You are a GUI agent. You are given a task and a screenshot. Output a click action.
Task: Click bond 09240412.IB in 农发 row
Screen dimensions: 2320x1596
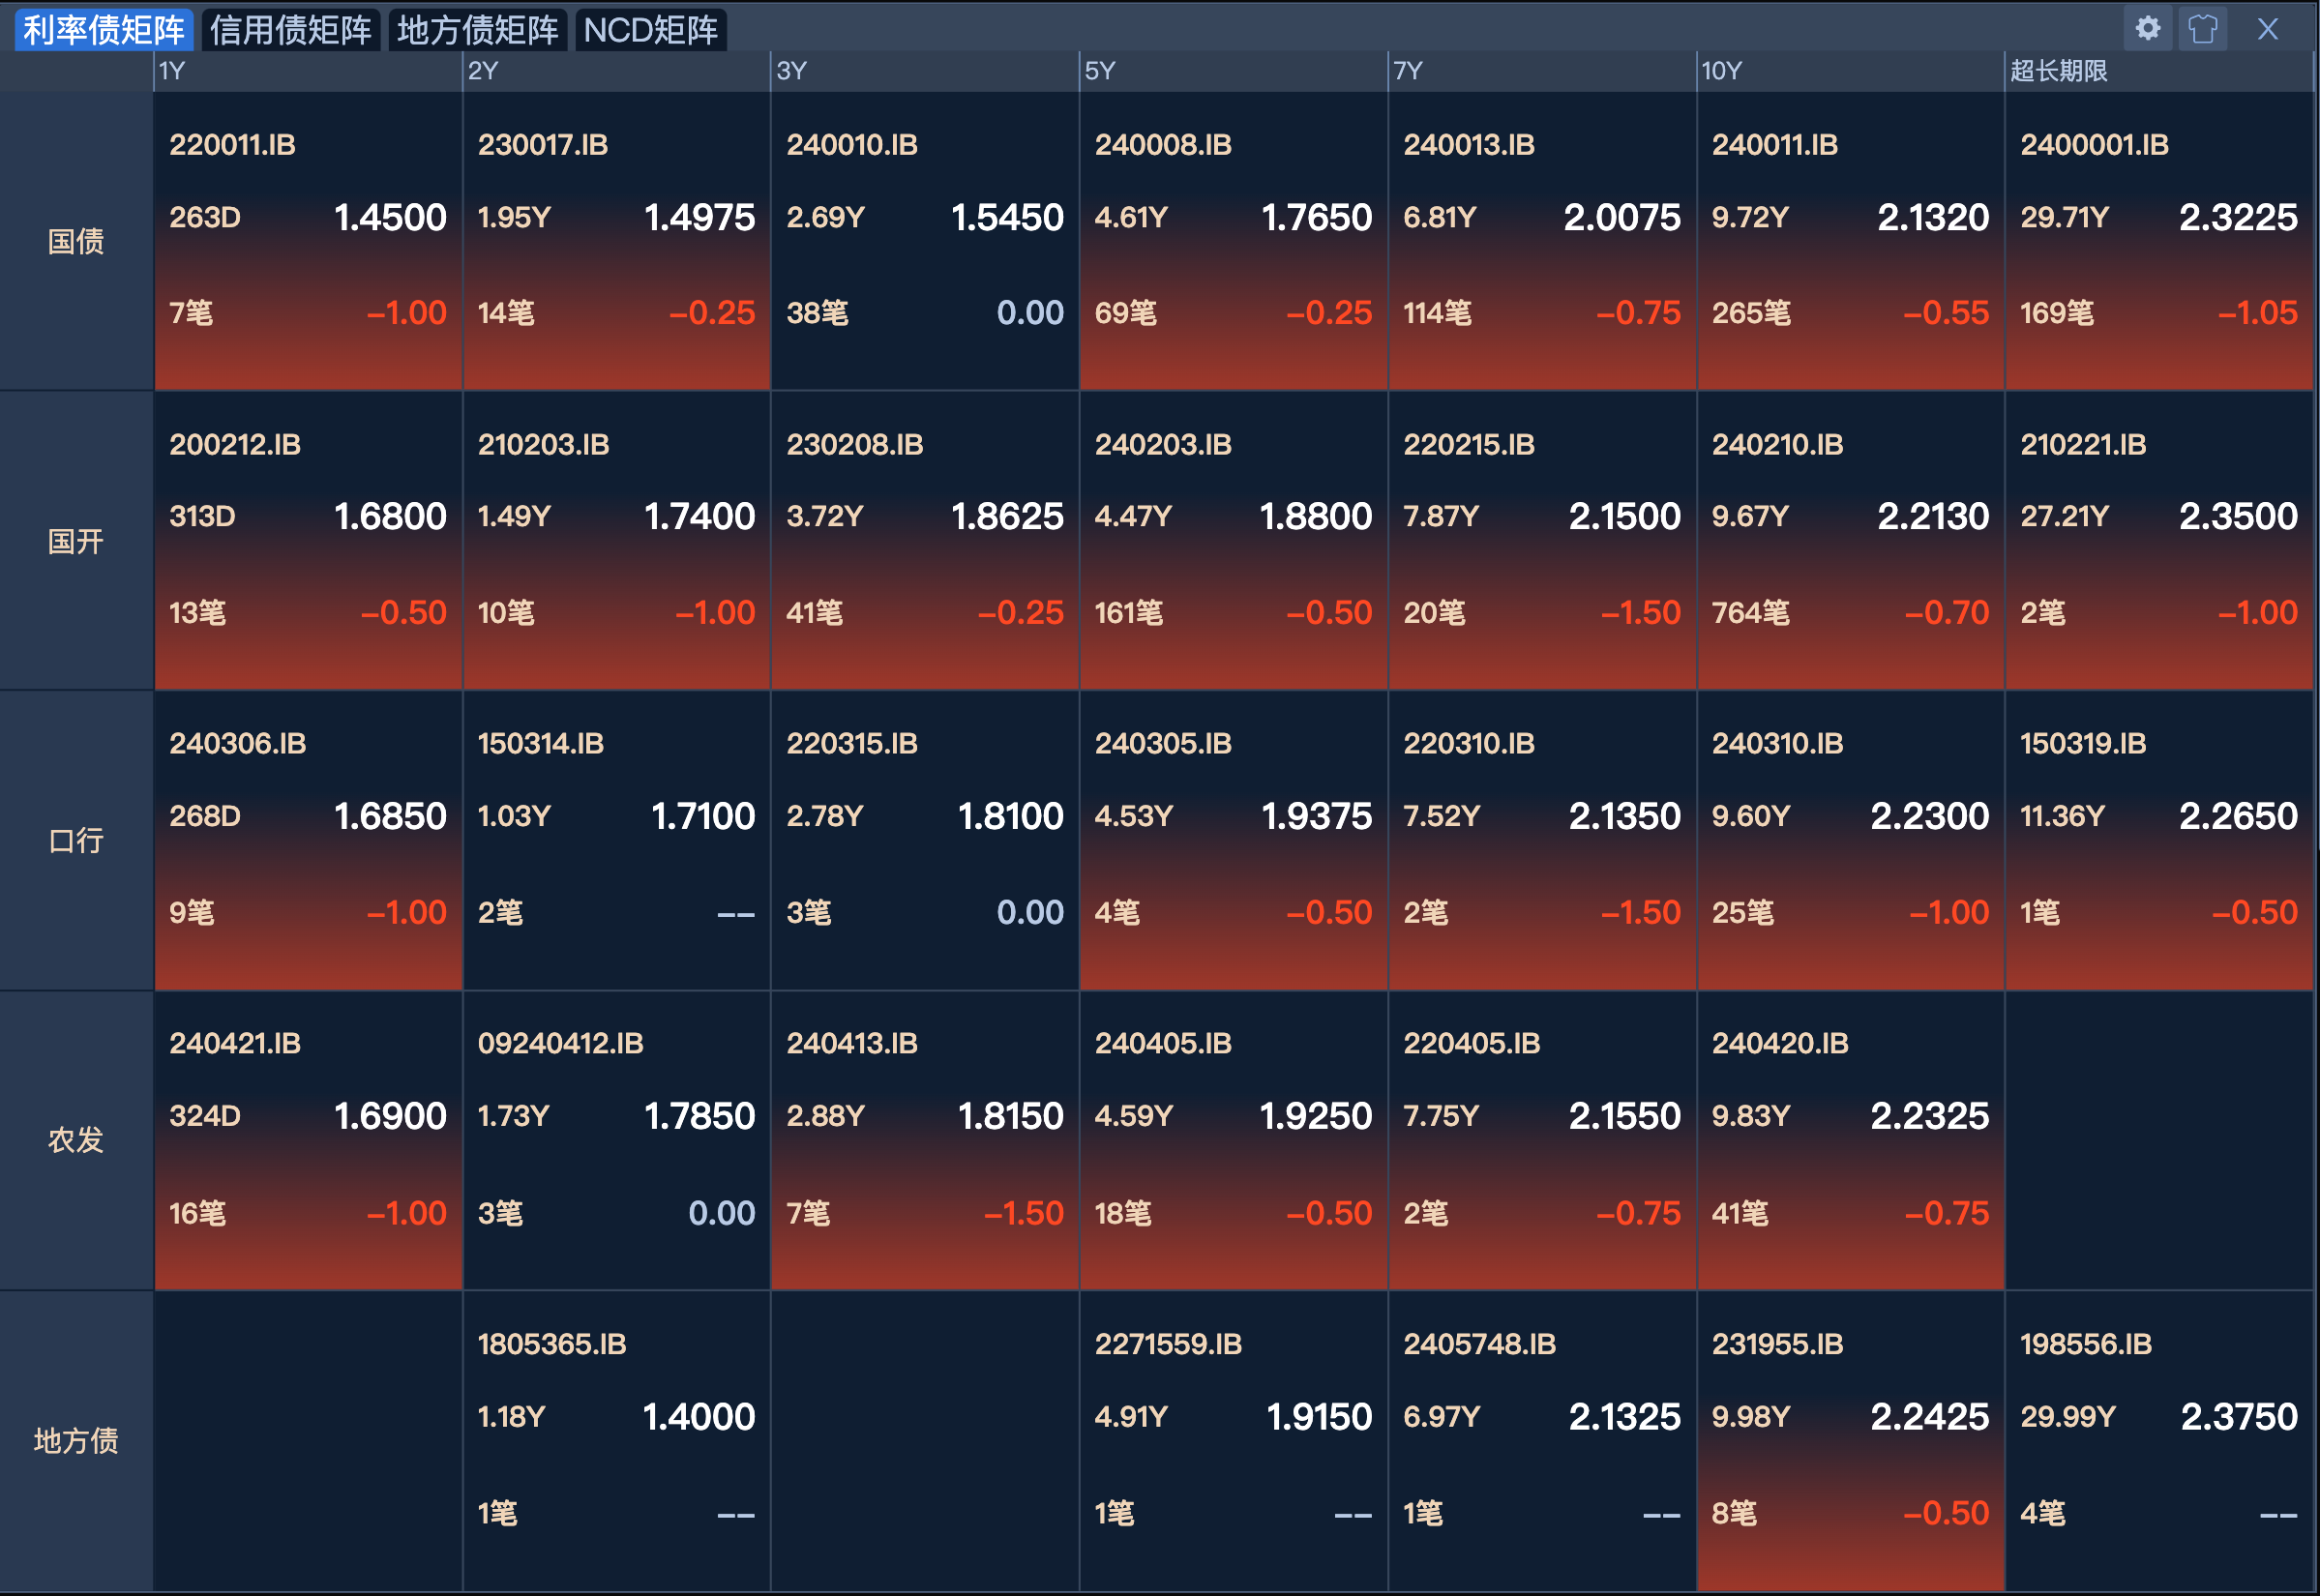tap(560, 1043)
